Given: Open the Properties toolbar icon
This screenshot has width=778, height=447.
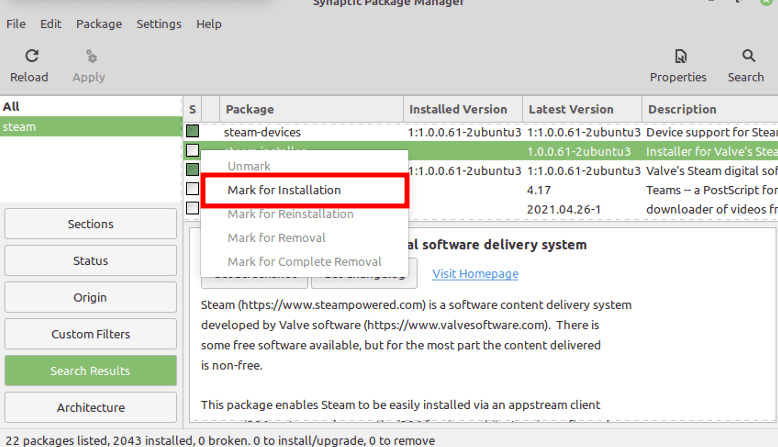Looking at the screenshot, I should coord(680,56).
